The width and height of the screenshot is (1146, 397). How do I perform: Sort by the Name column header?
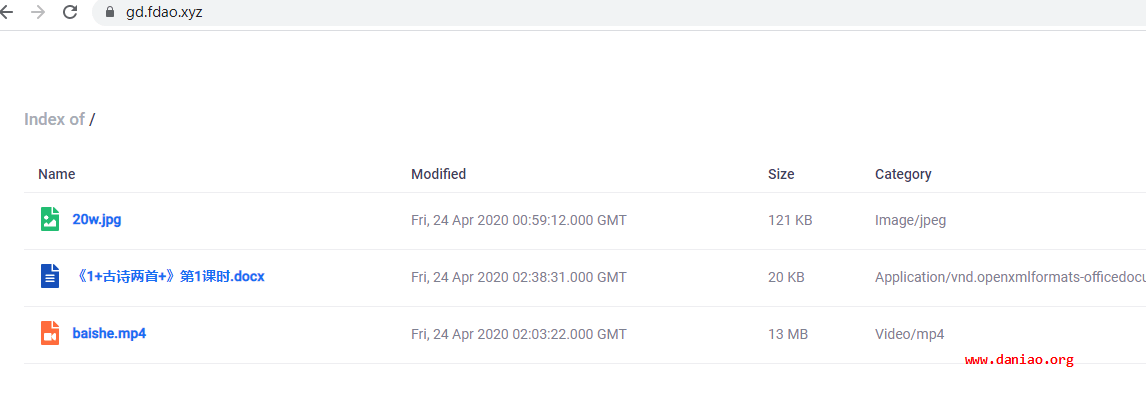(x=56, y=174)
